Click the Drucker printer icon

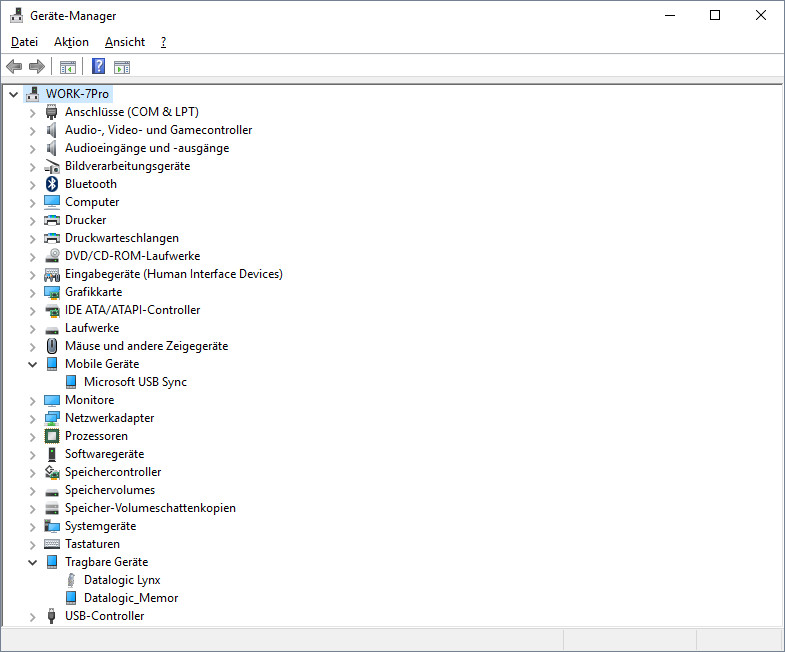(52, 220)
